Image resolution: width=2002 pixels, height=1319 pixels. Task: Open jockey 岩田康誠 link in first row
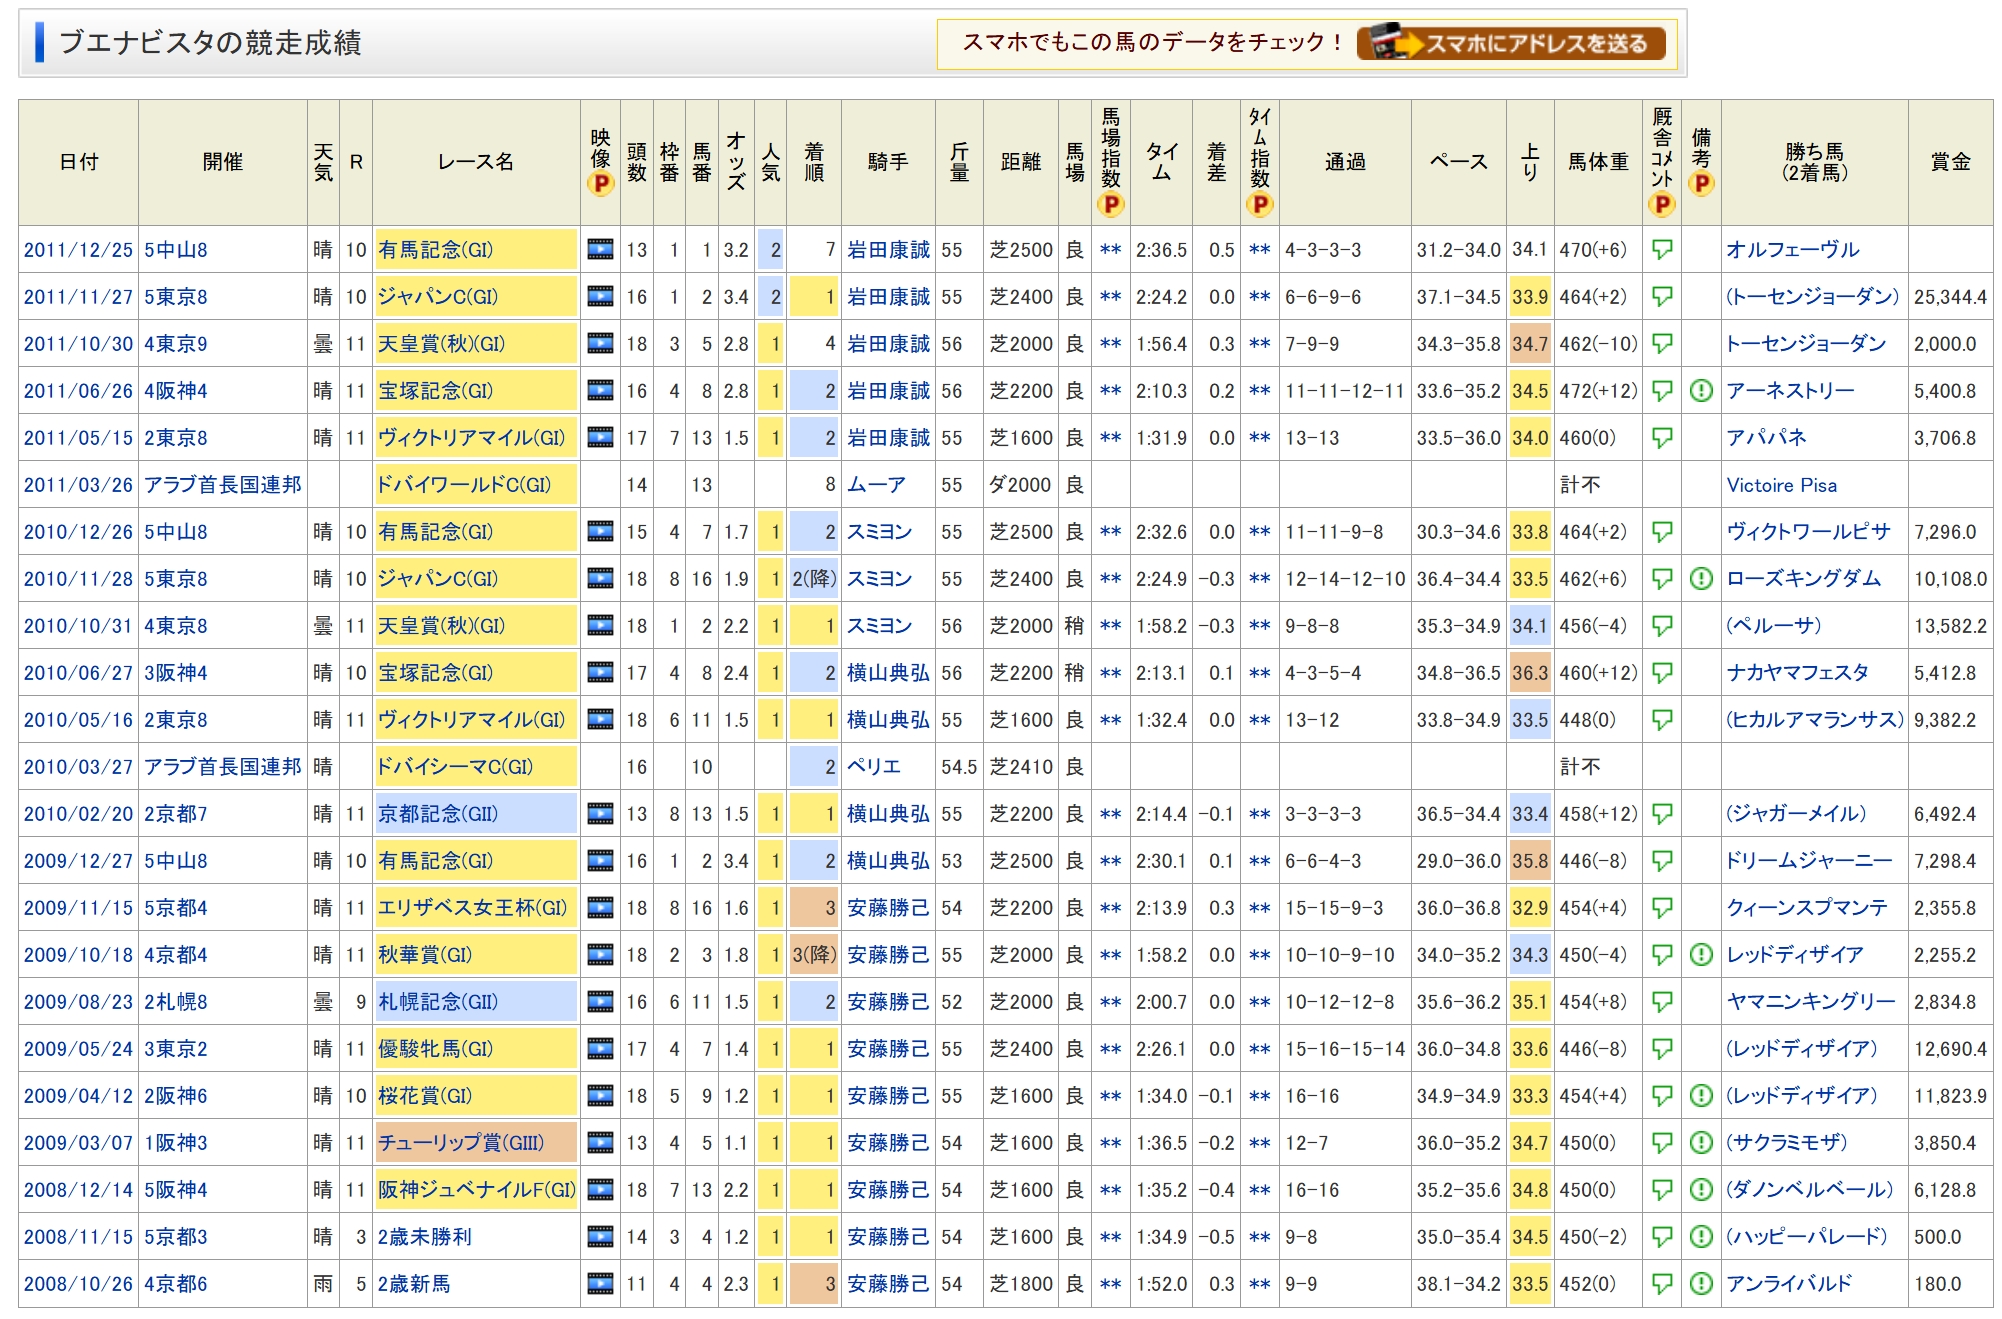(x=888, y=250)
